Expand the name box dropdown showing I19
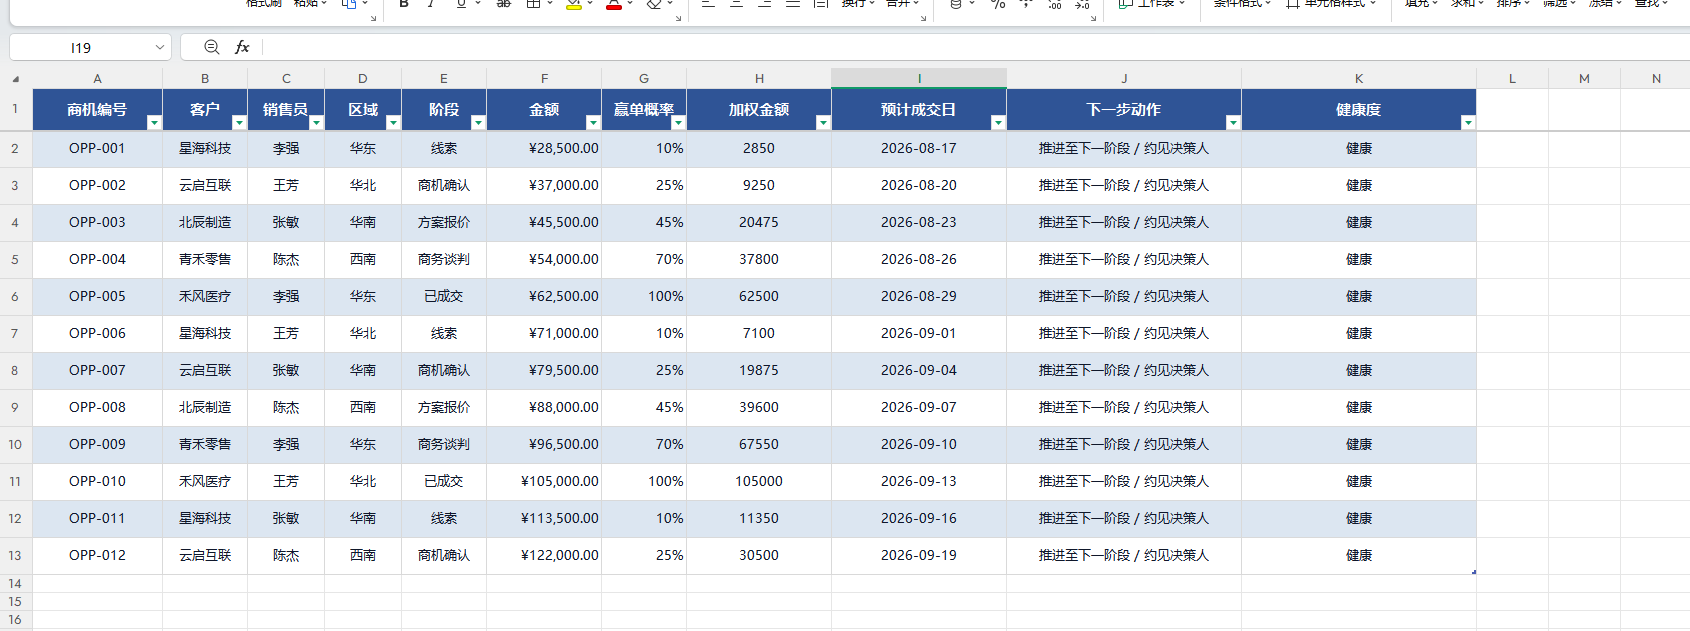 tap(160, 47)
